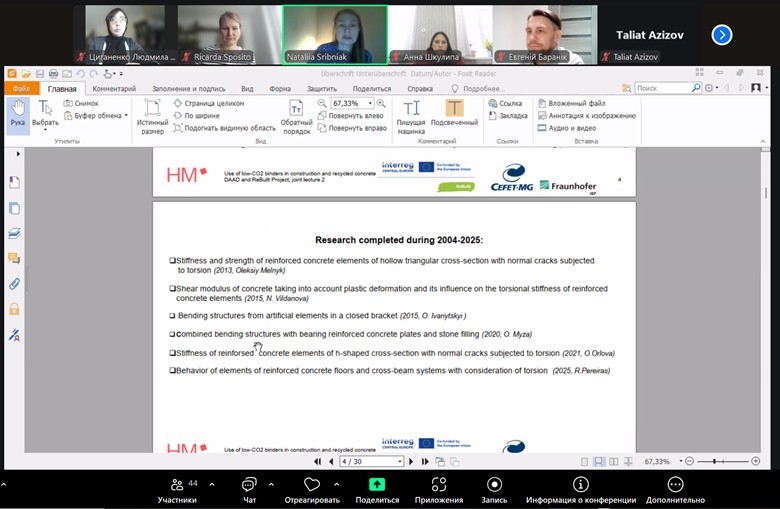Click the Zoom Share (Поделиться) green icon
The image size is (780, 509).
(377, 485)
